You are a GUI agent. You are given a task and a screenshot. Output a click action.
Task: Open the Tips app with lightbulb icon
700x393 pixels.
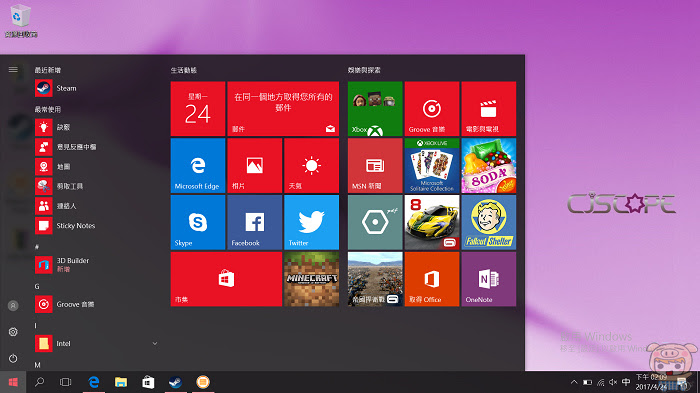click(x=96, y=127)
